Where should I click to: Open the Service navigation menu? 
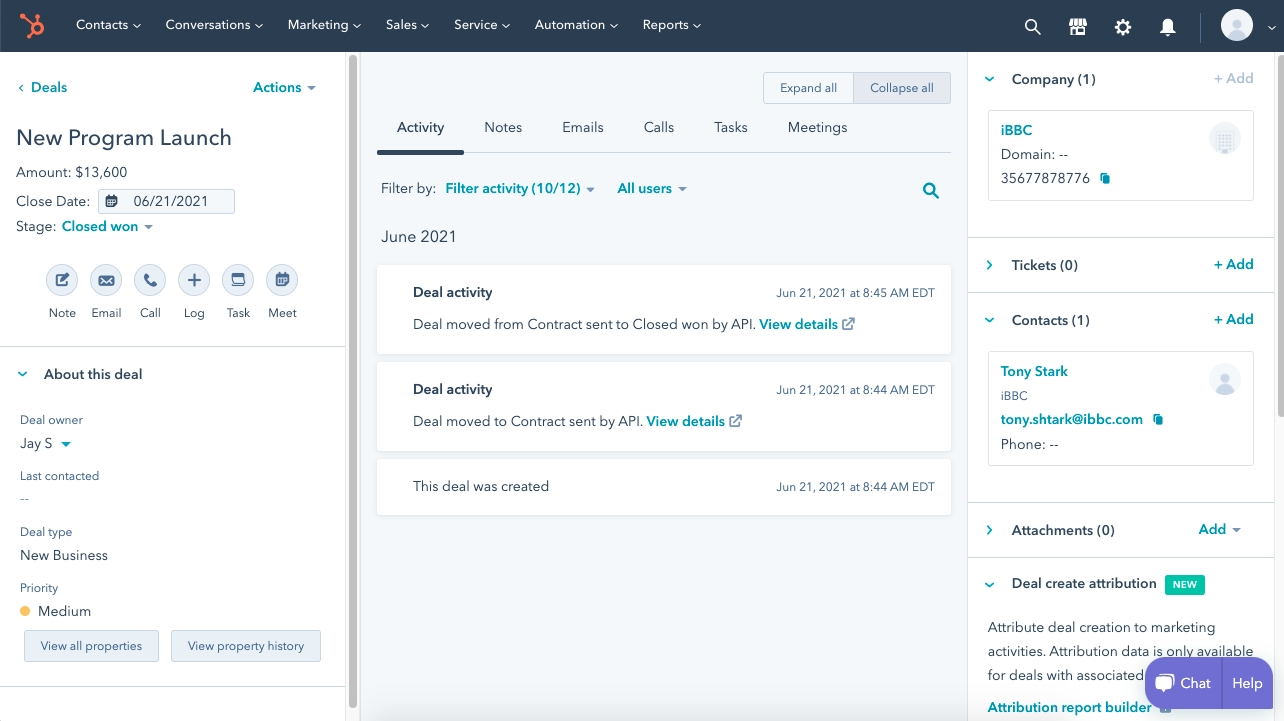pos(482,25)
